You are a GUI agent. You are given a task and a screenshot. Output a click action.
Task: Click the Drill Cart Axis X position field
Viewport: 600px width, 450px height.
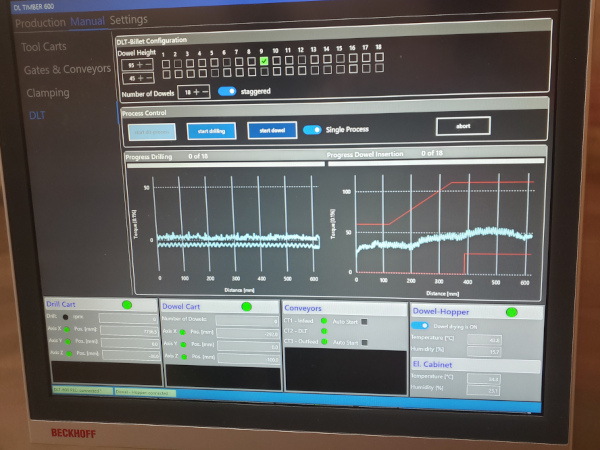click(x=130, y=331)
